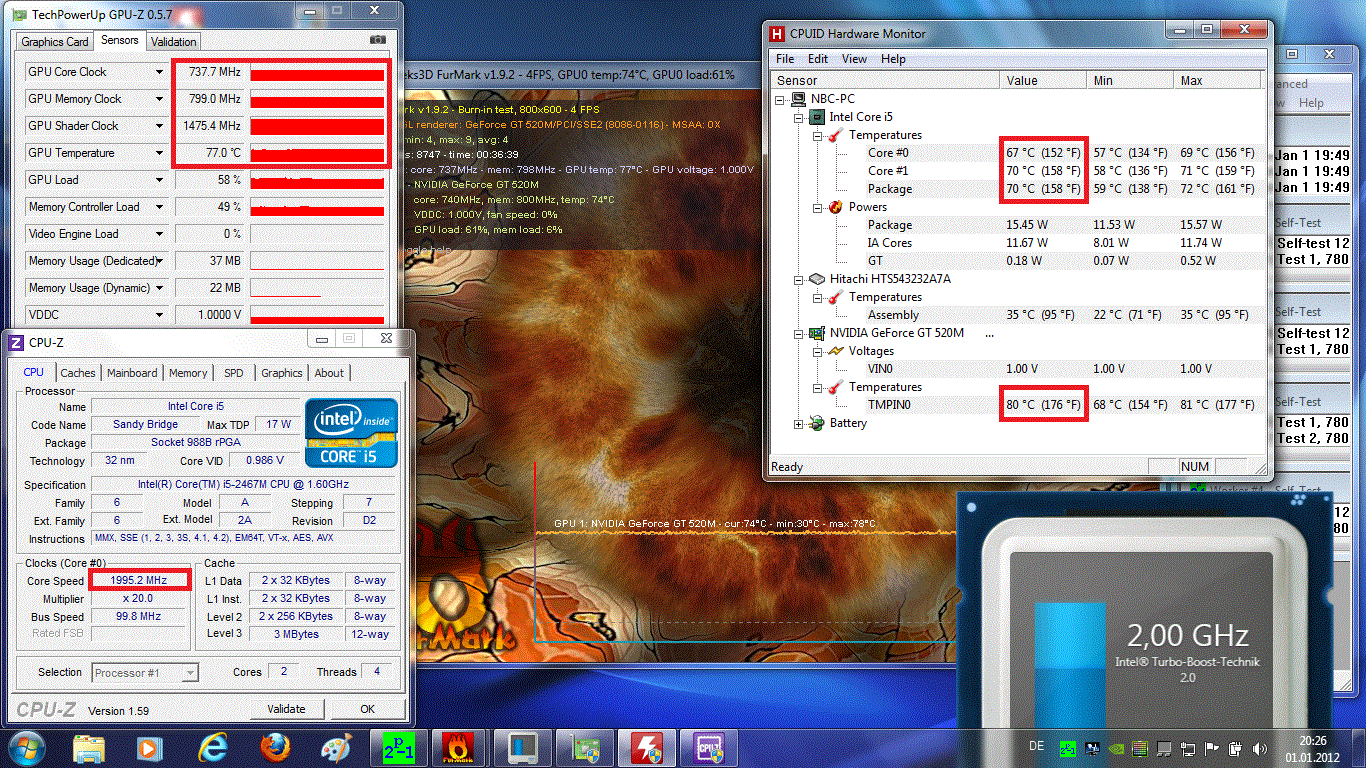The height and width of the screenshot is (768, 1366).
Task: Open the GPU Core Clock sensor dropdown
Action: (159, 72)
